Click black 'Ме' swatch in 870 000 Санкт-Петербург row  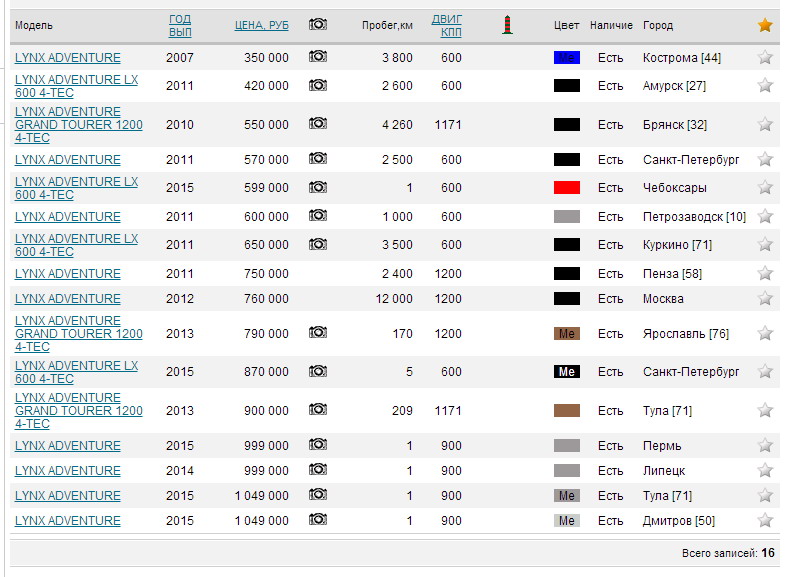(x=567, y=371)
